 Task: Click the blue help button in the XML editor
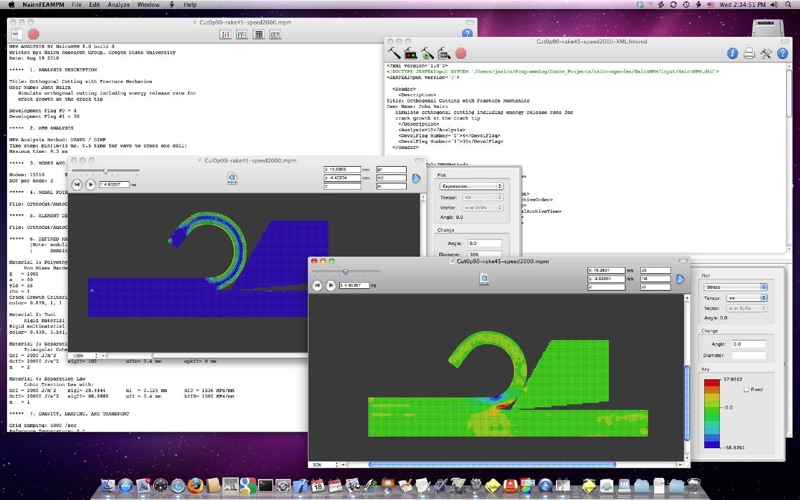point(782,54)
